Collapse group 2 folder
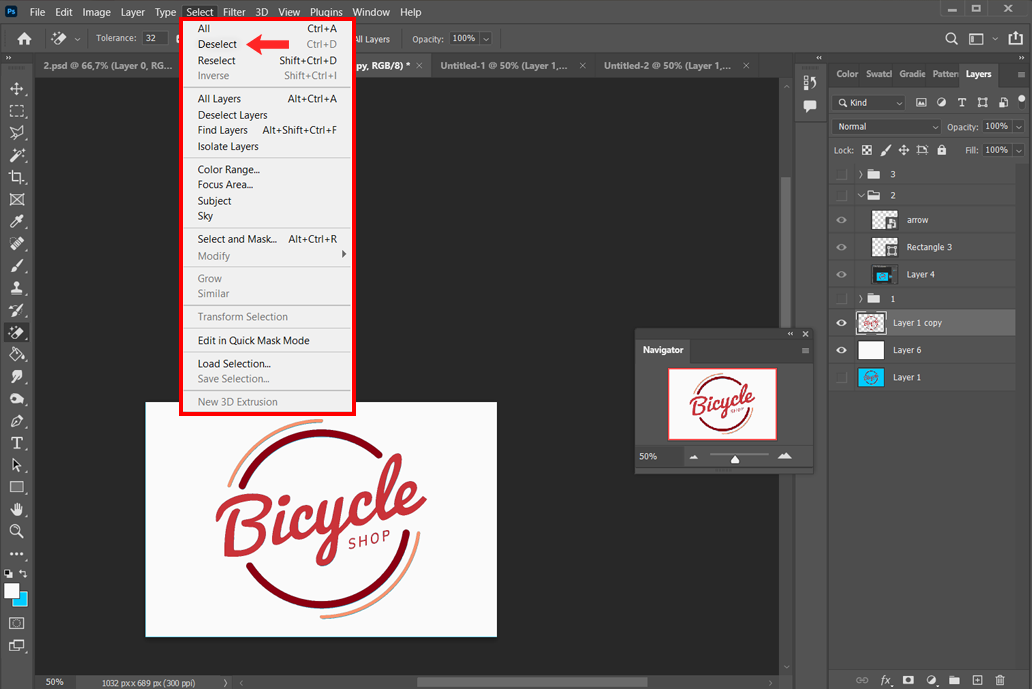 click(861, 195)
